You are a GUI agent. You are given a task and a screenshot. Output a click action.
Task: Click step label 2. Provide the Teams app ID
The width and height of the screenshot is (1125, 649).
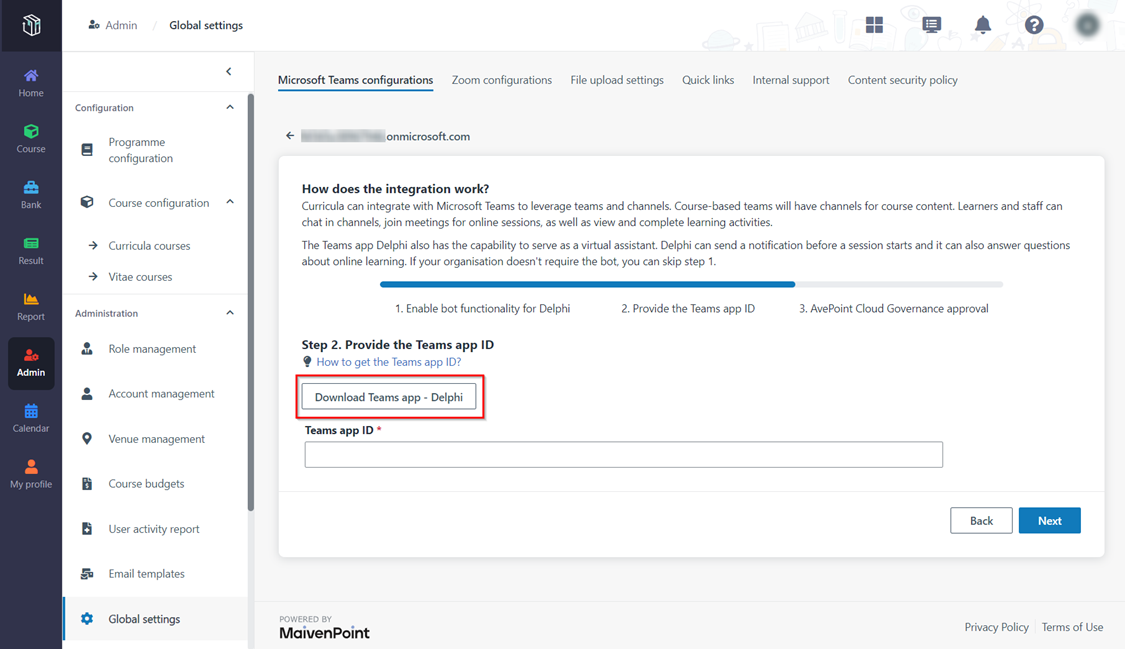click(x=688, y=308)
